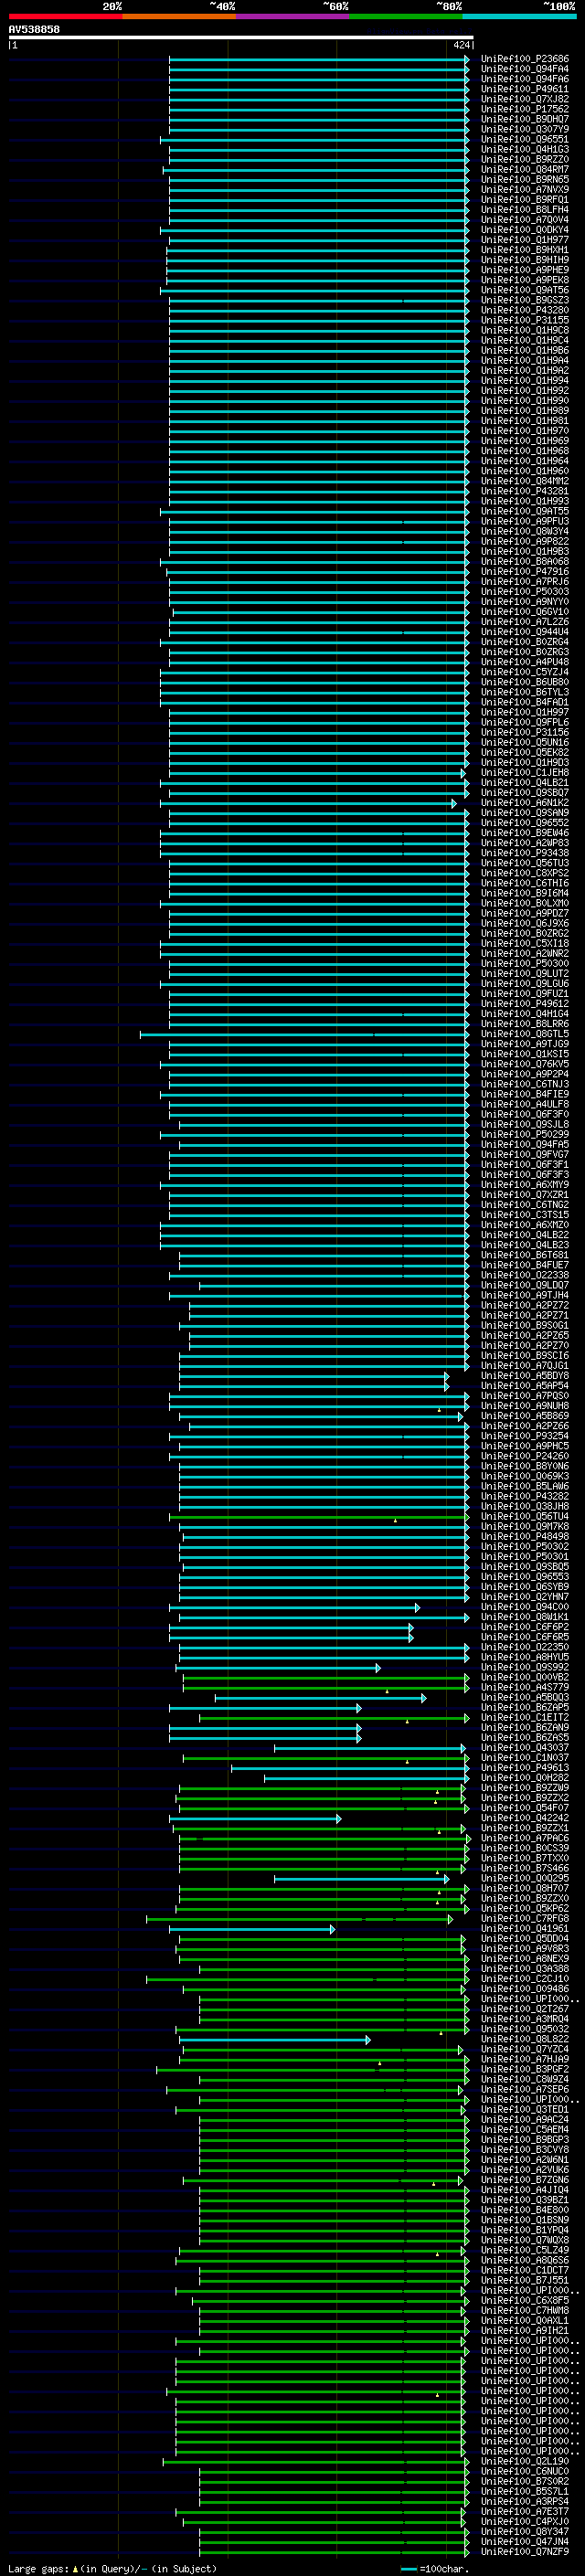The height and width of the screenshot is (2576, 585).
Task: Select hit label UniRef100_Q47JN4
Action: click(x=525, y=2542)
